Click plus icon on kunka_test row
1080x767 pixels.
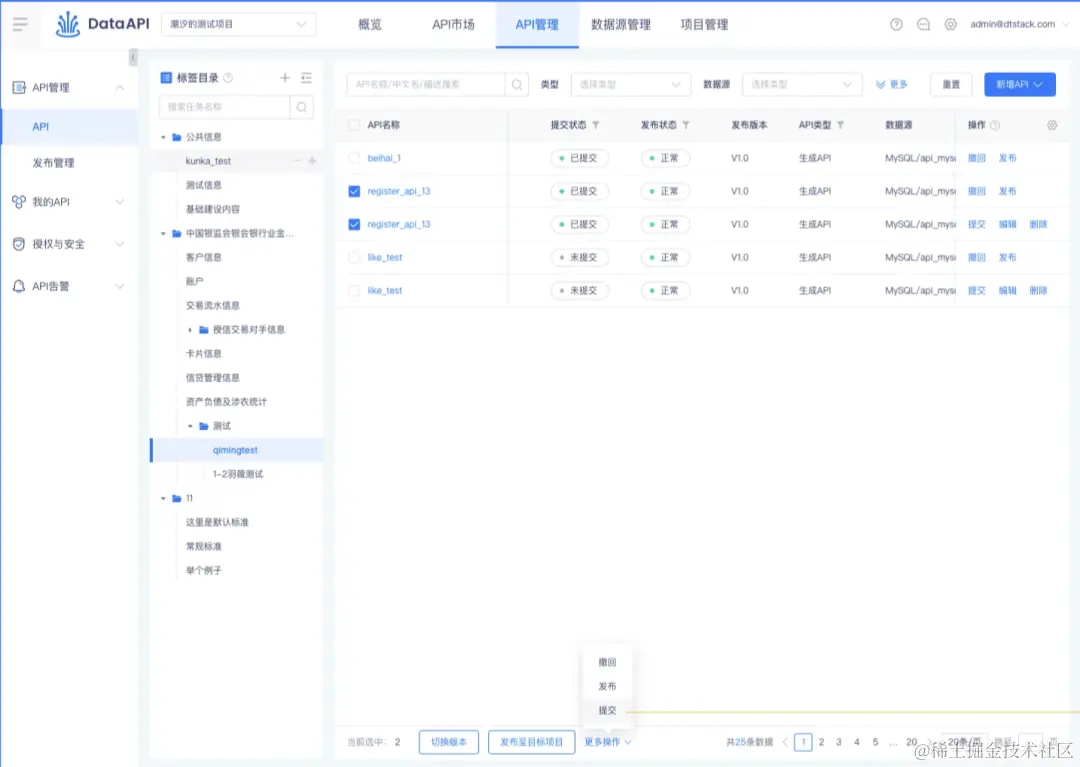click(312, 160)
